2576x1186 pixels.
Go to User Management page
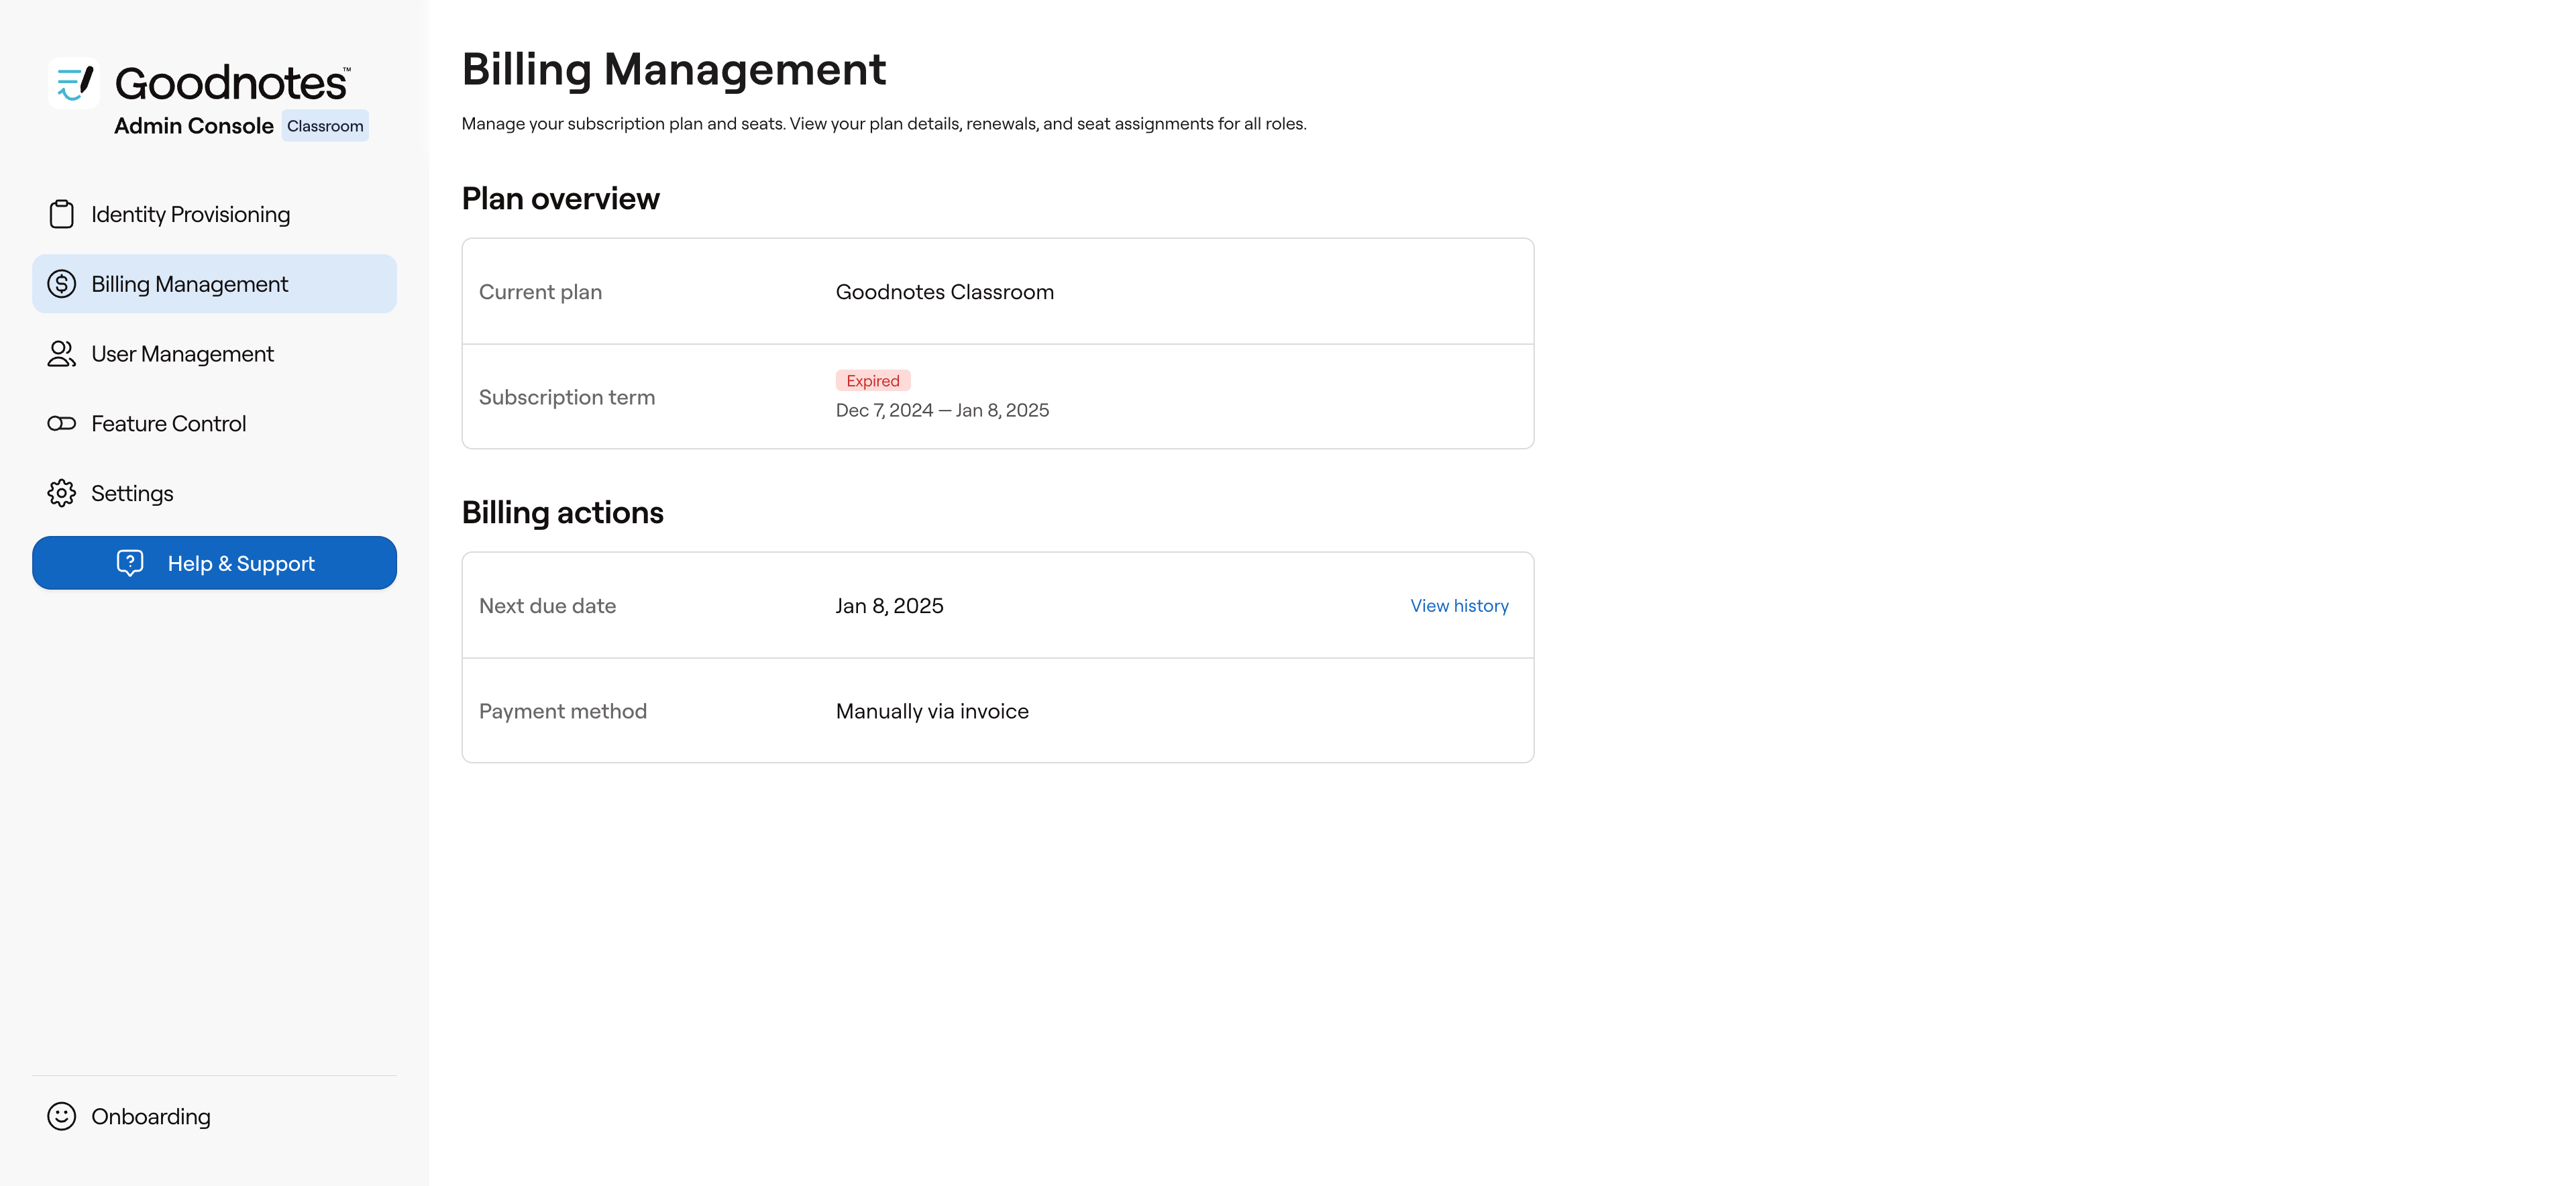pyautogui.click(x=182, y=354)
